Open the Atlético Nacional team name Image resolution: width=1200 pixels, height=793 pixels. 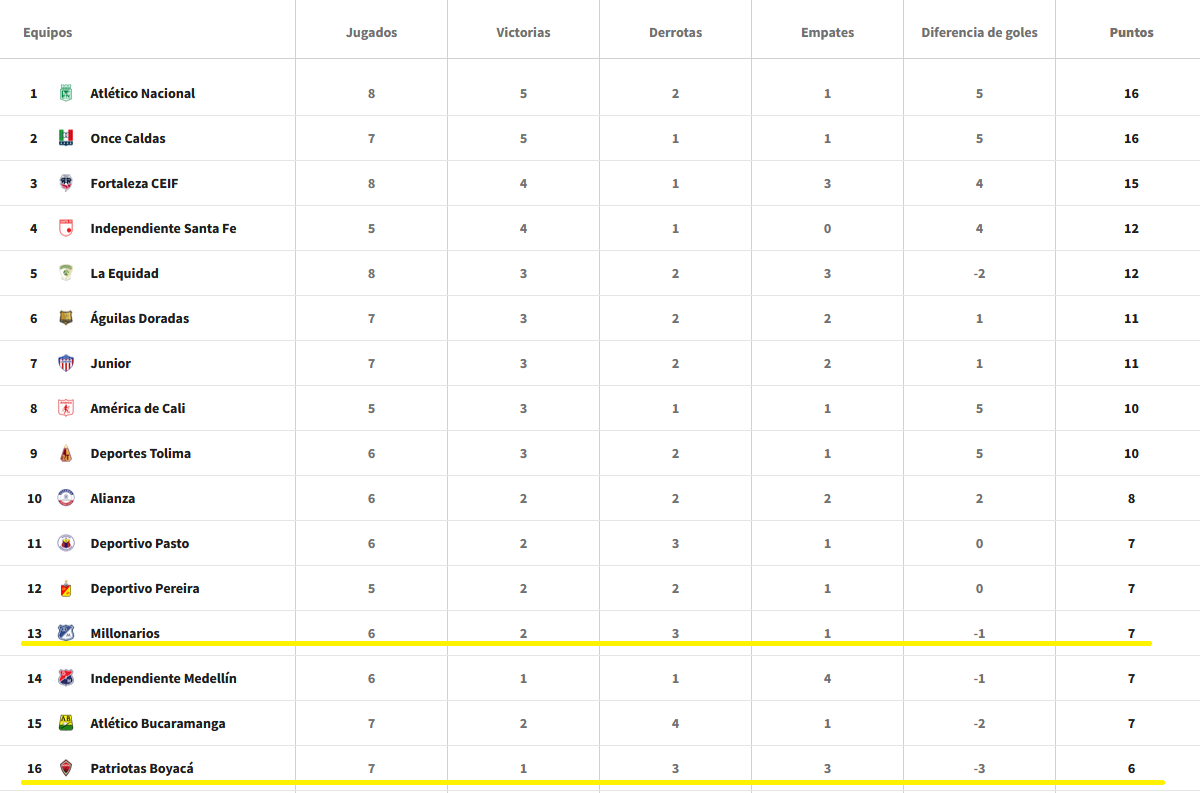click(143, 93)
